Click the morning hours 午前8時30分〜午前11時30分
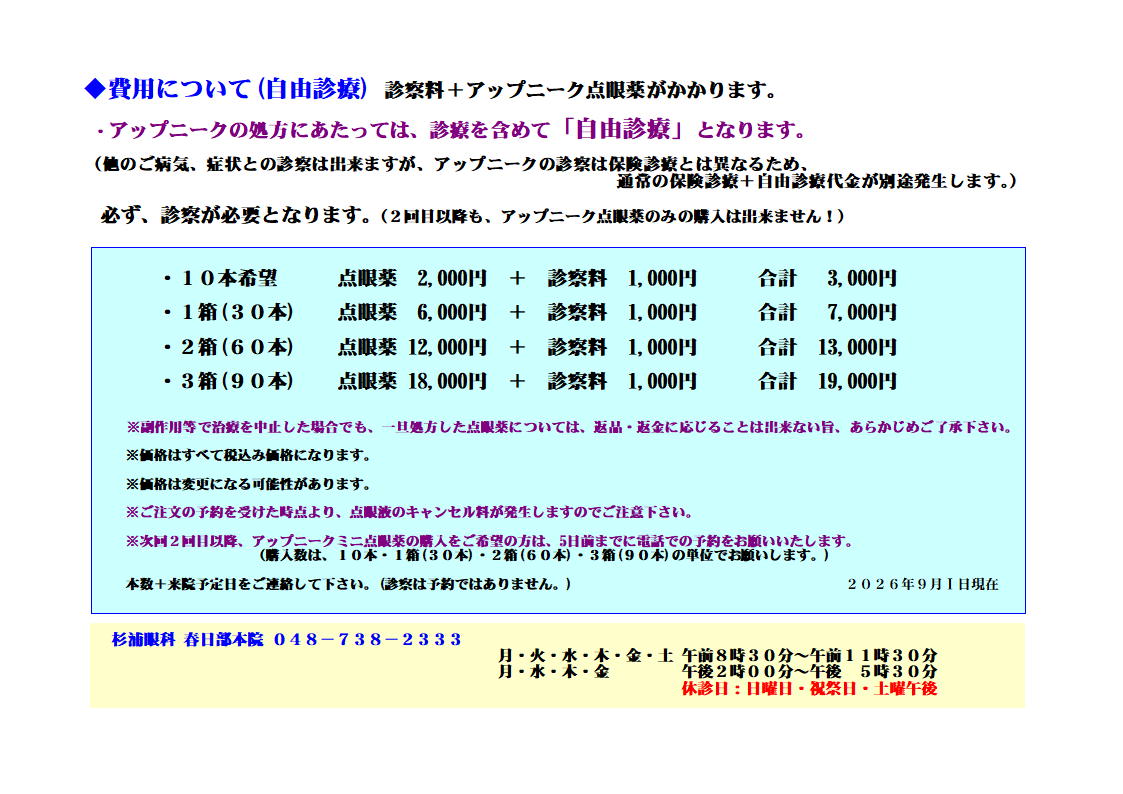The image size is (1123, 794). [x=810, y=655]
